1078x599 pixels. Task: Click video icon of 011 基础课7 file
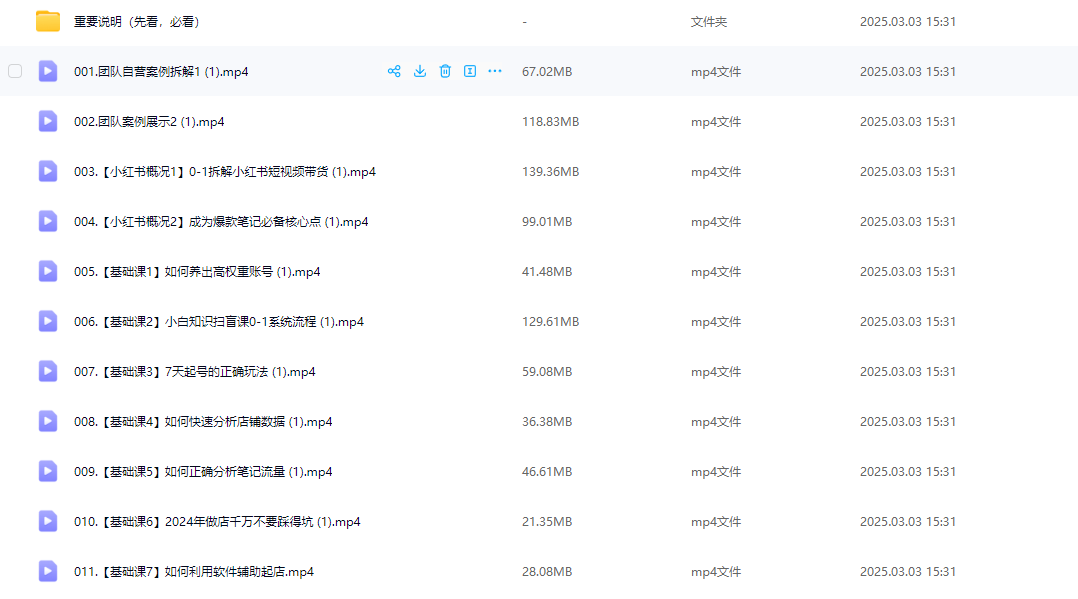pyautogui.click(x=47, y=571)
